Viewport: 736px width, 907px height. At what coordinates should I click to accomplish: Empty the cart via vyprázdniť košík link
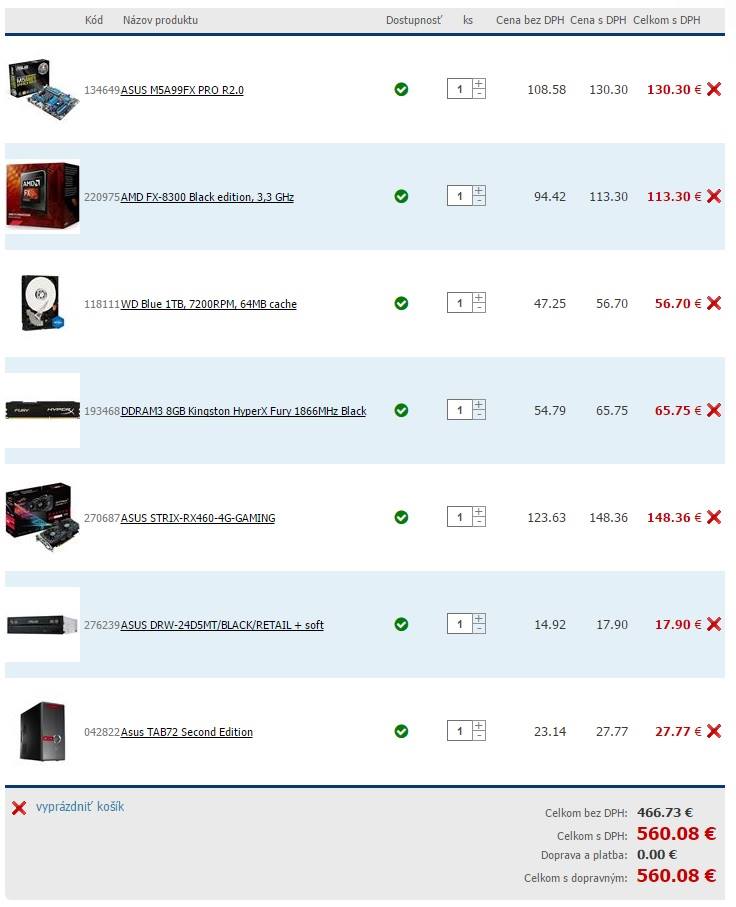tap(80, 807)
